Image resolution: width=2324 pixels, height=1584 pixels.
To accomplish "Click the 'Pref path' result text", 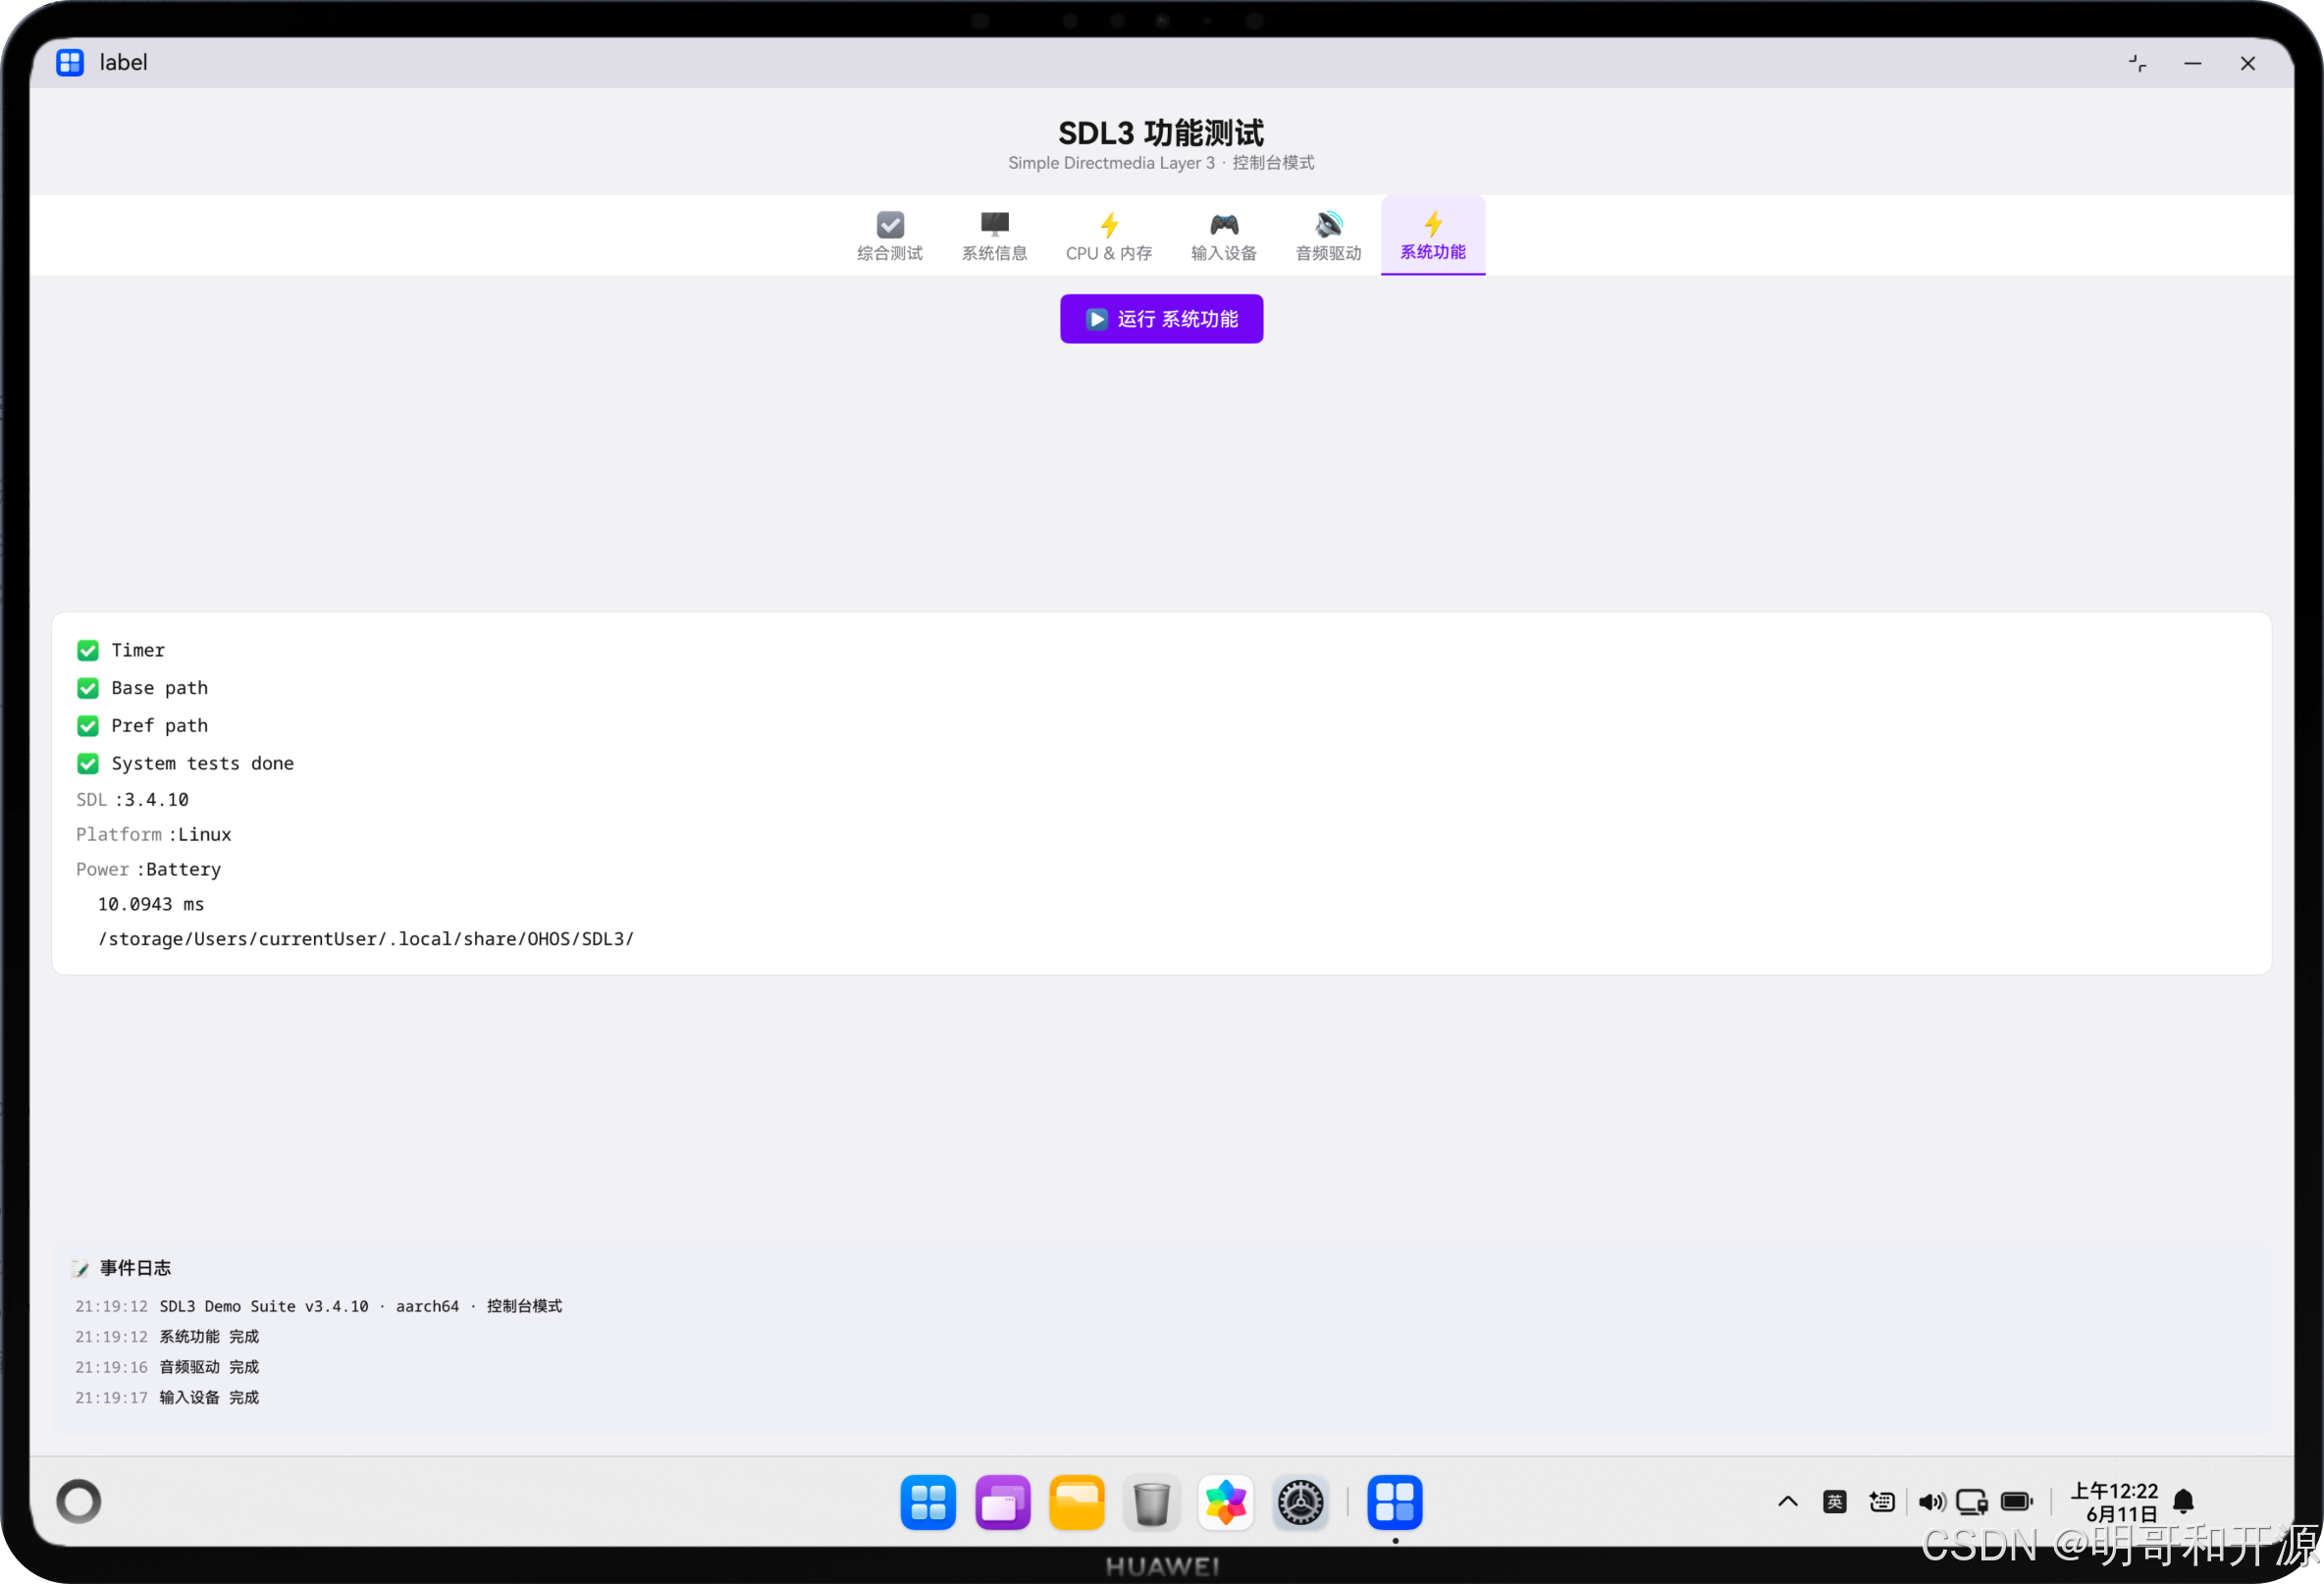I will click(x=160, y=726).
